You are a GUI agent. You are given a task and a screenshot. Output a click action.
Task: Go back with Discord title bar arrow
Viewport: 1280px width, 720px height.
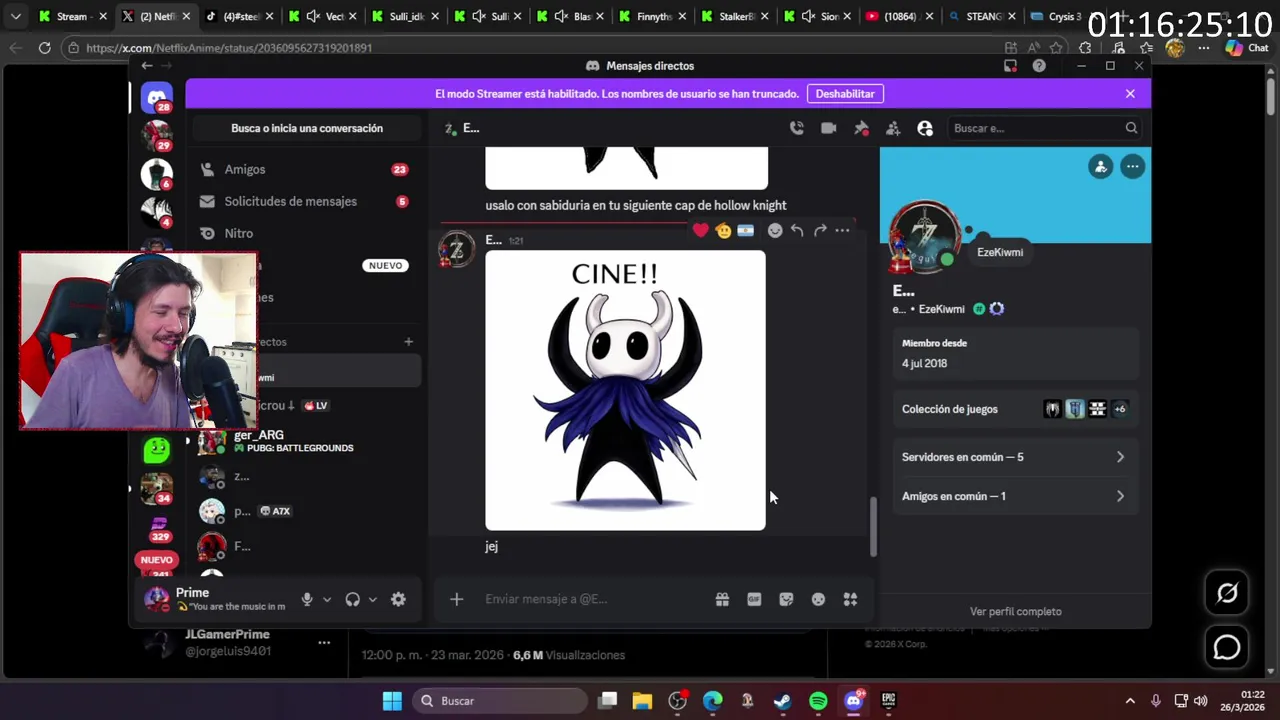(147, 66)
